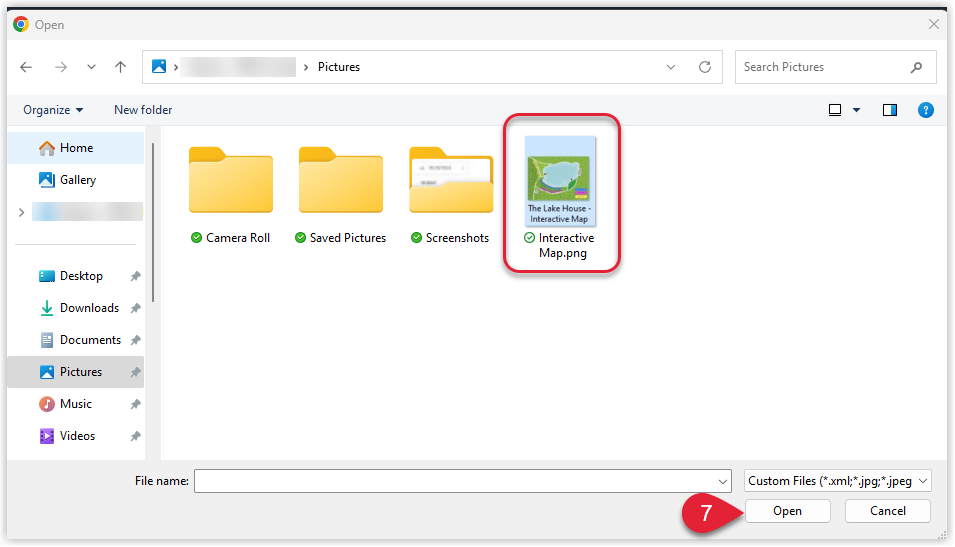Open Music from quick access
955x547 pixels.
(x=76, y=404)
